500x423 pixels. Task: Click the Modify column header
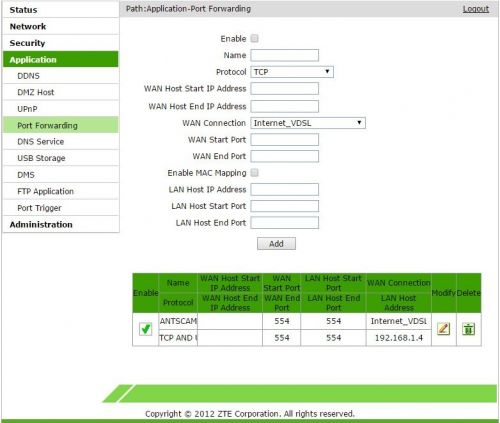coord(444,293)
